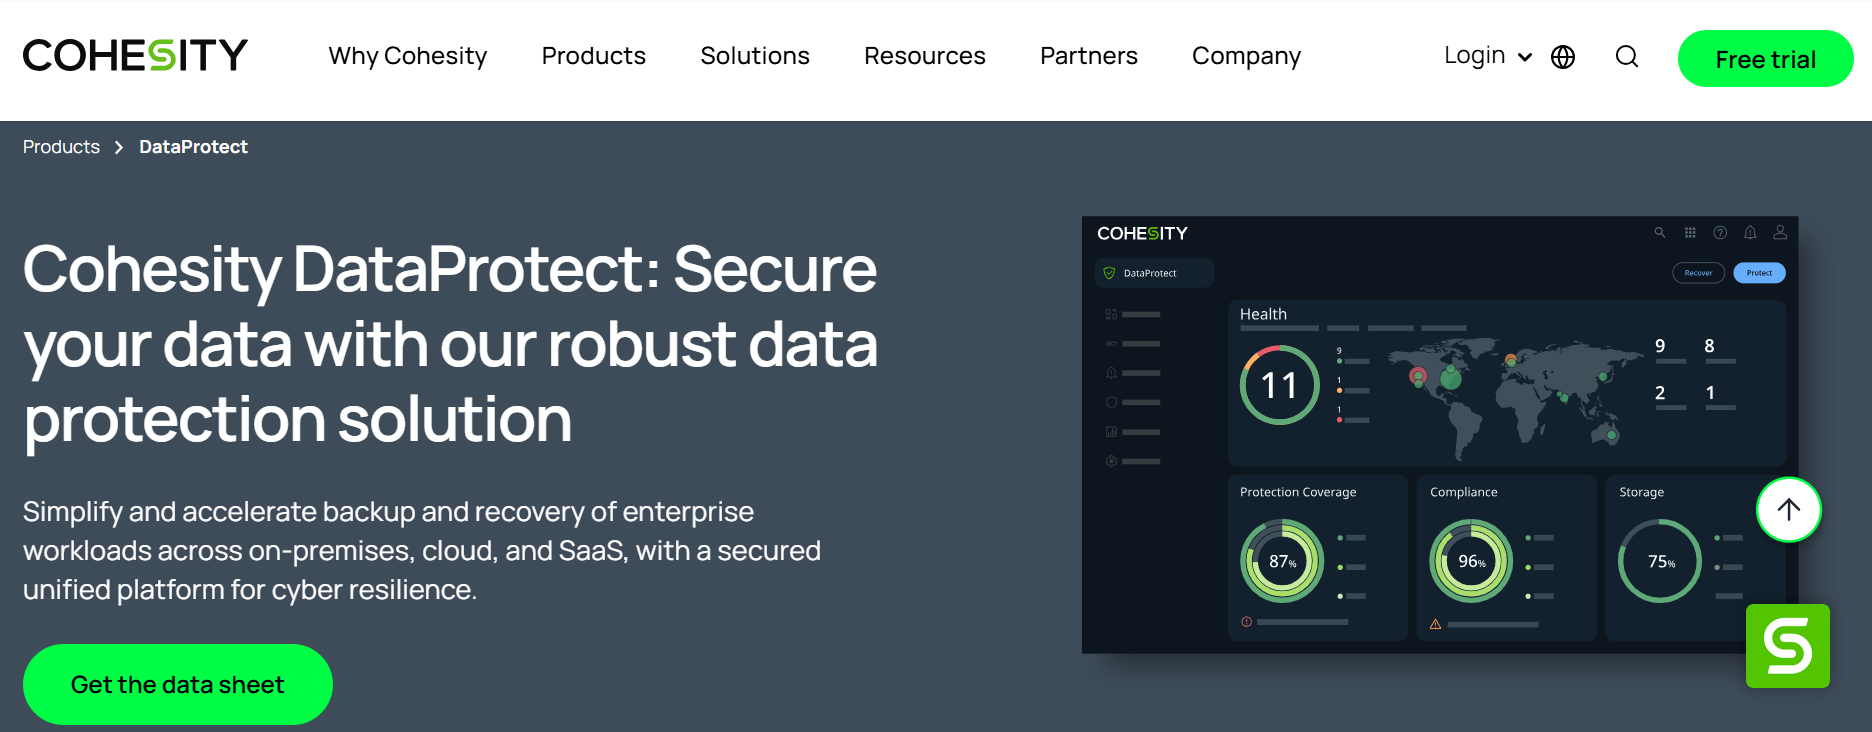Open the apps grid icon in the dashboard
The height and width of the screenshot is (732, 1872).
click(x=1690, y=232)
